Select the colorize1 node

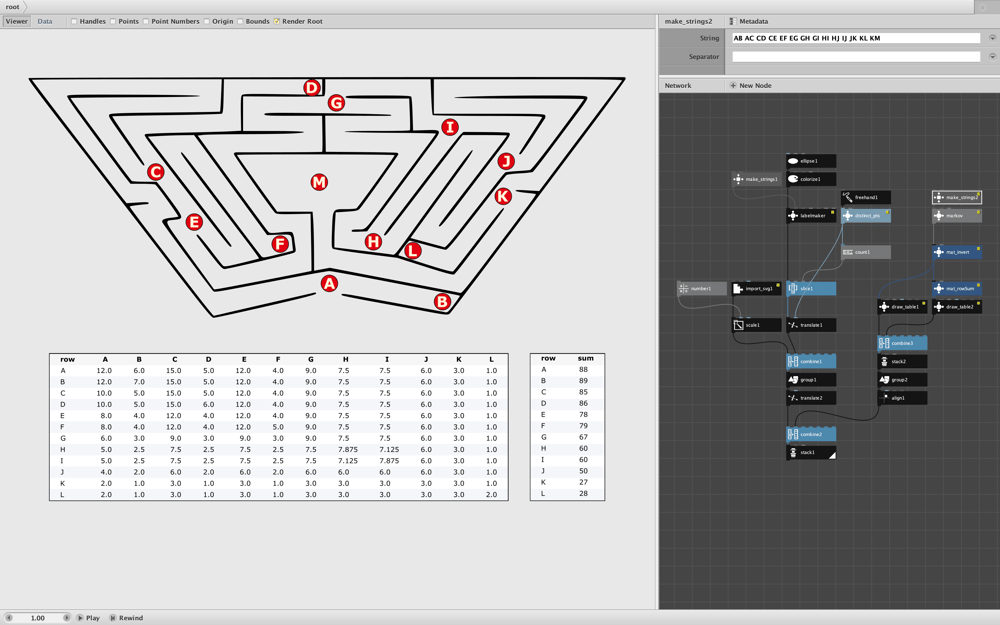tap(811, 179)
